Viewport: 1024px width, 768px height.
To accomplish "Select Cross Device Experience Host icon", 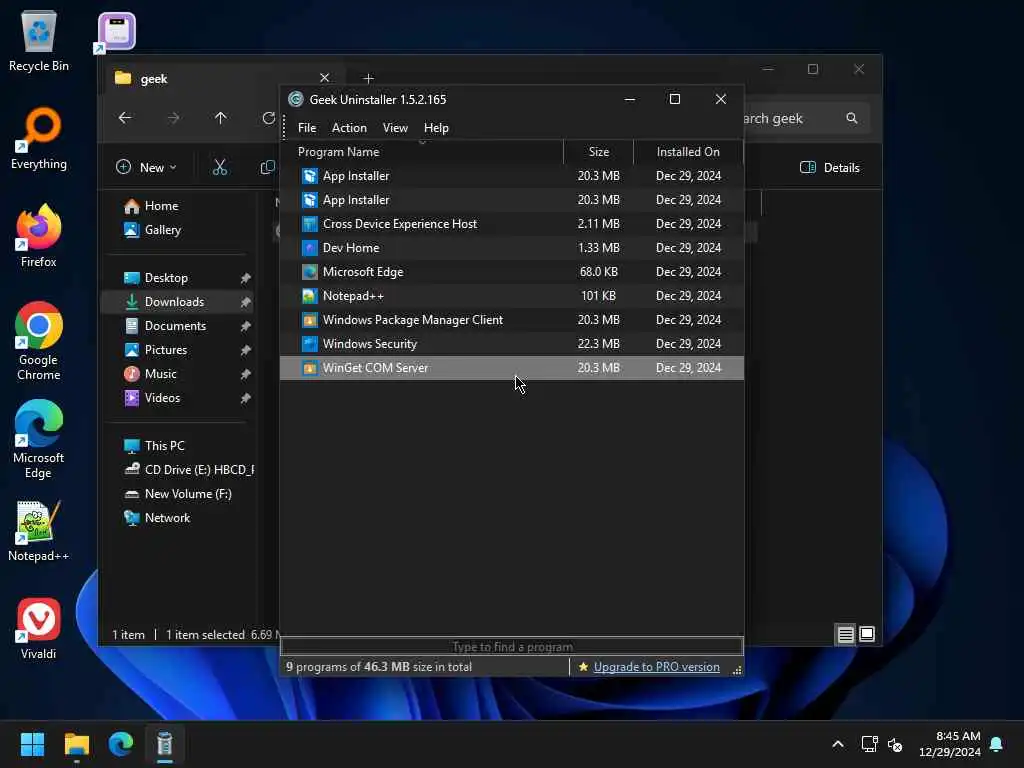I will [310, 224].
